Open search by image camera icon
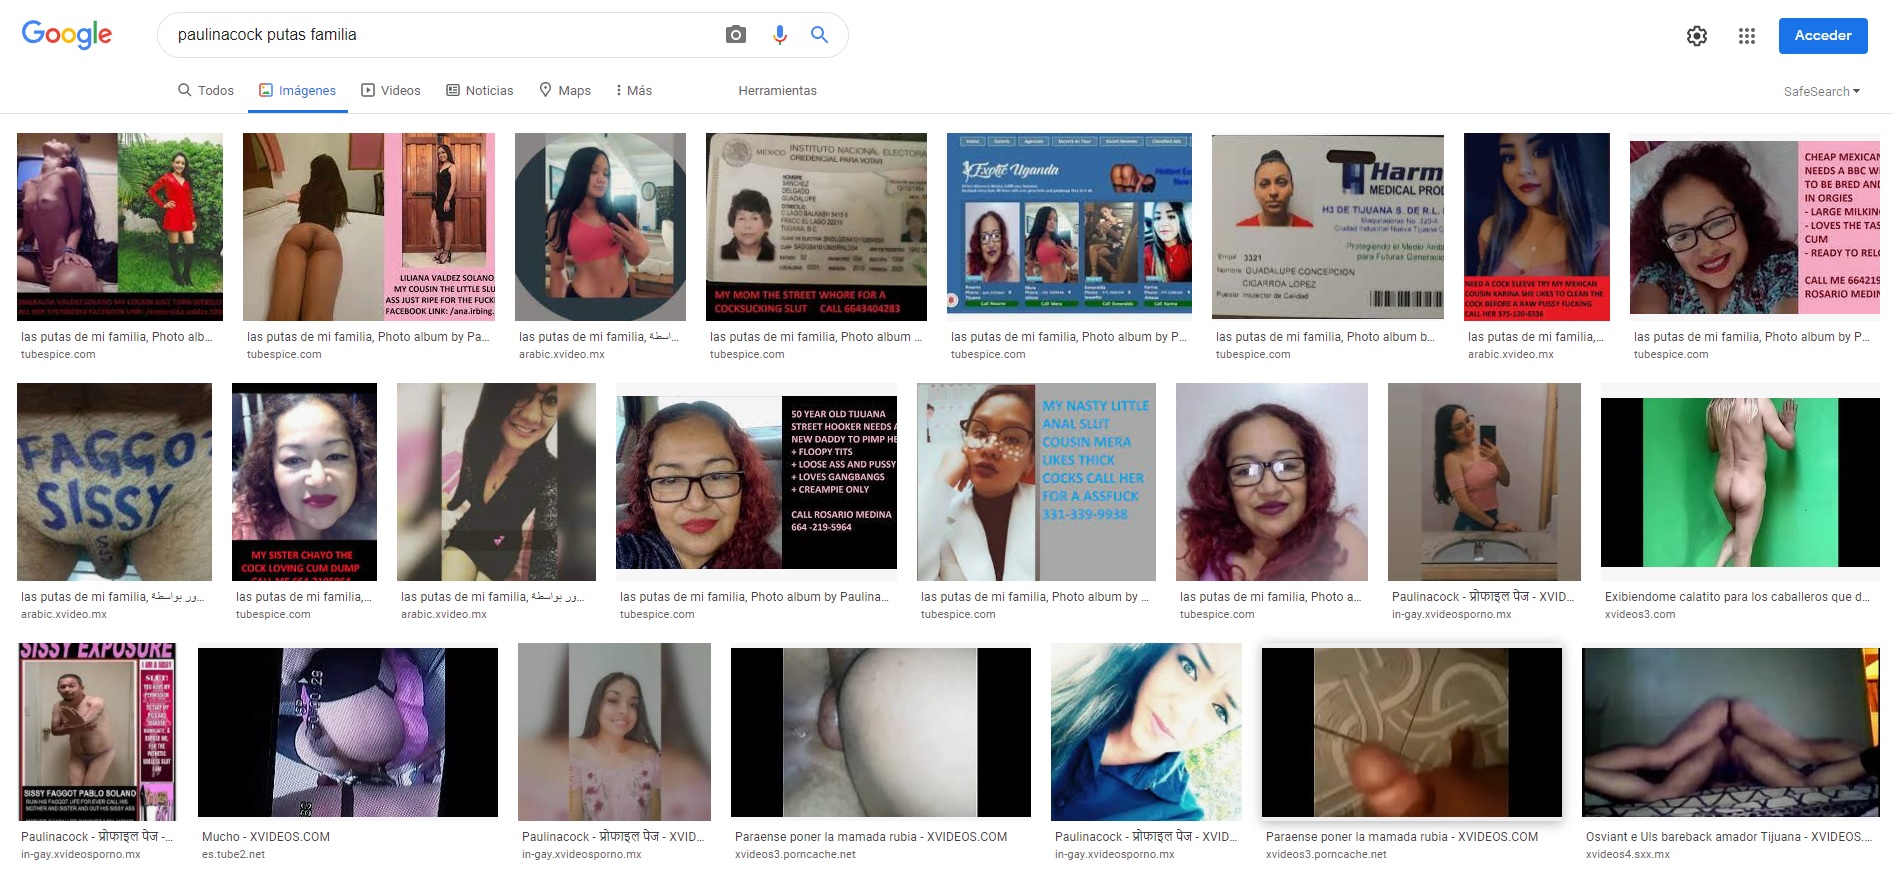 tap(736, 35)
